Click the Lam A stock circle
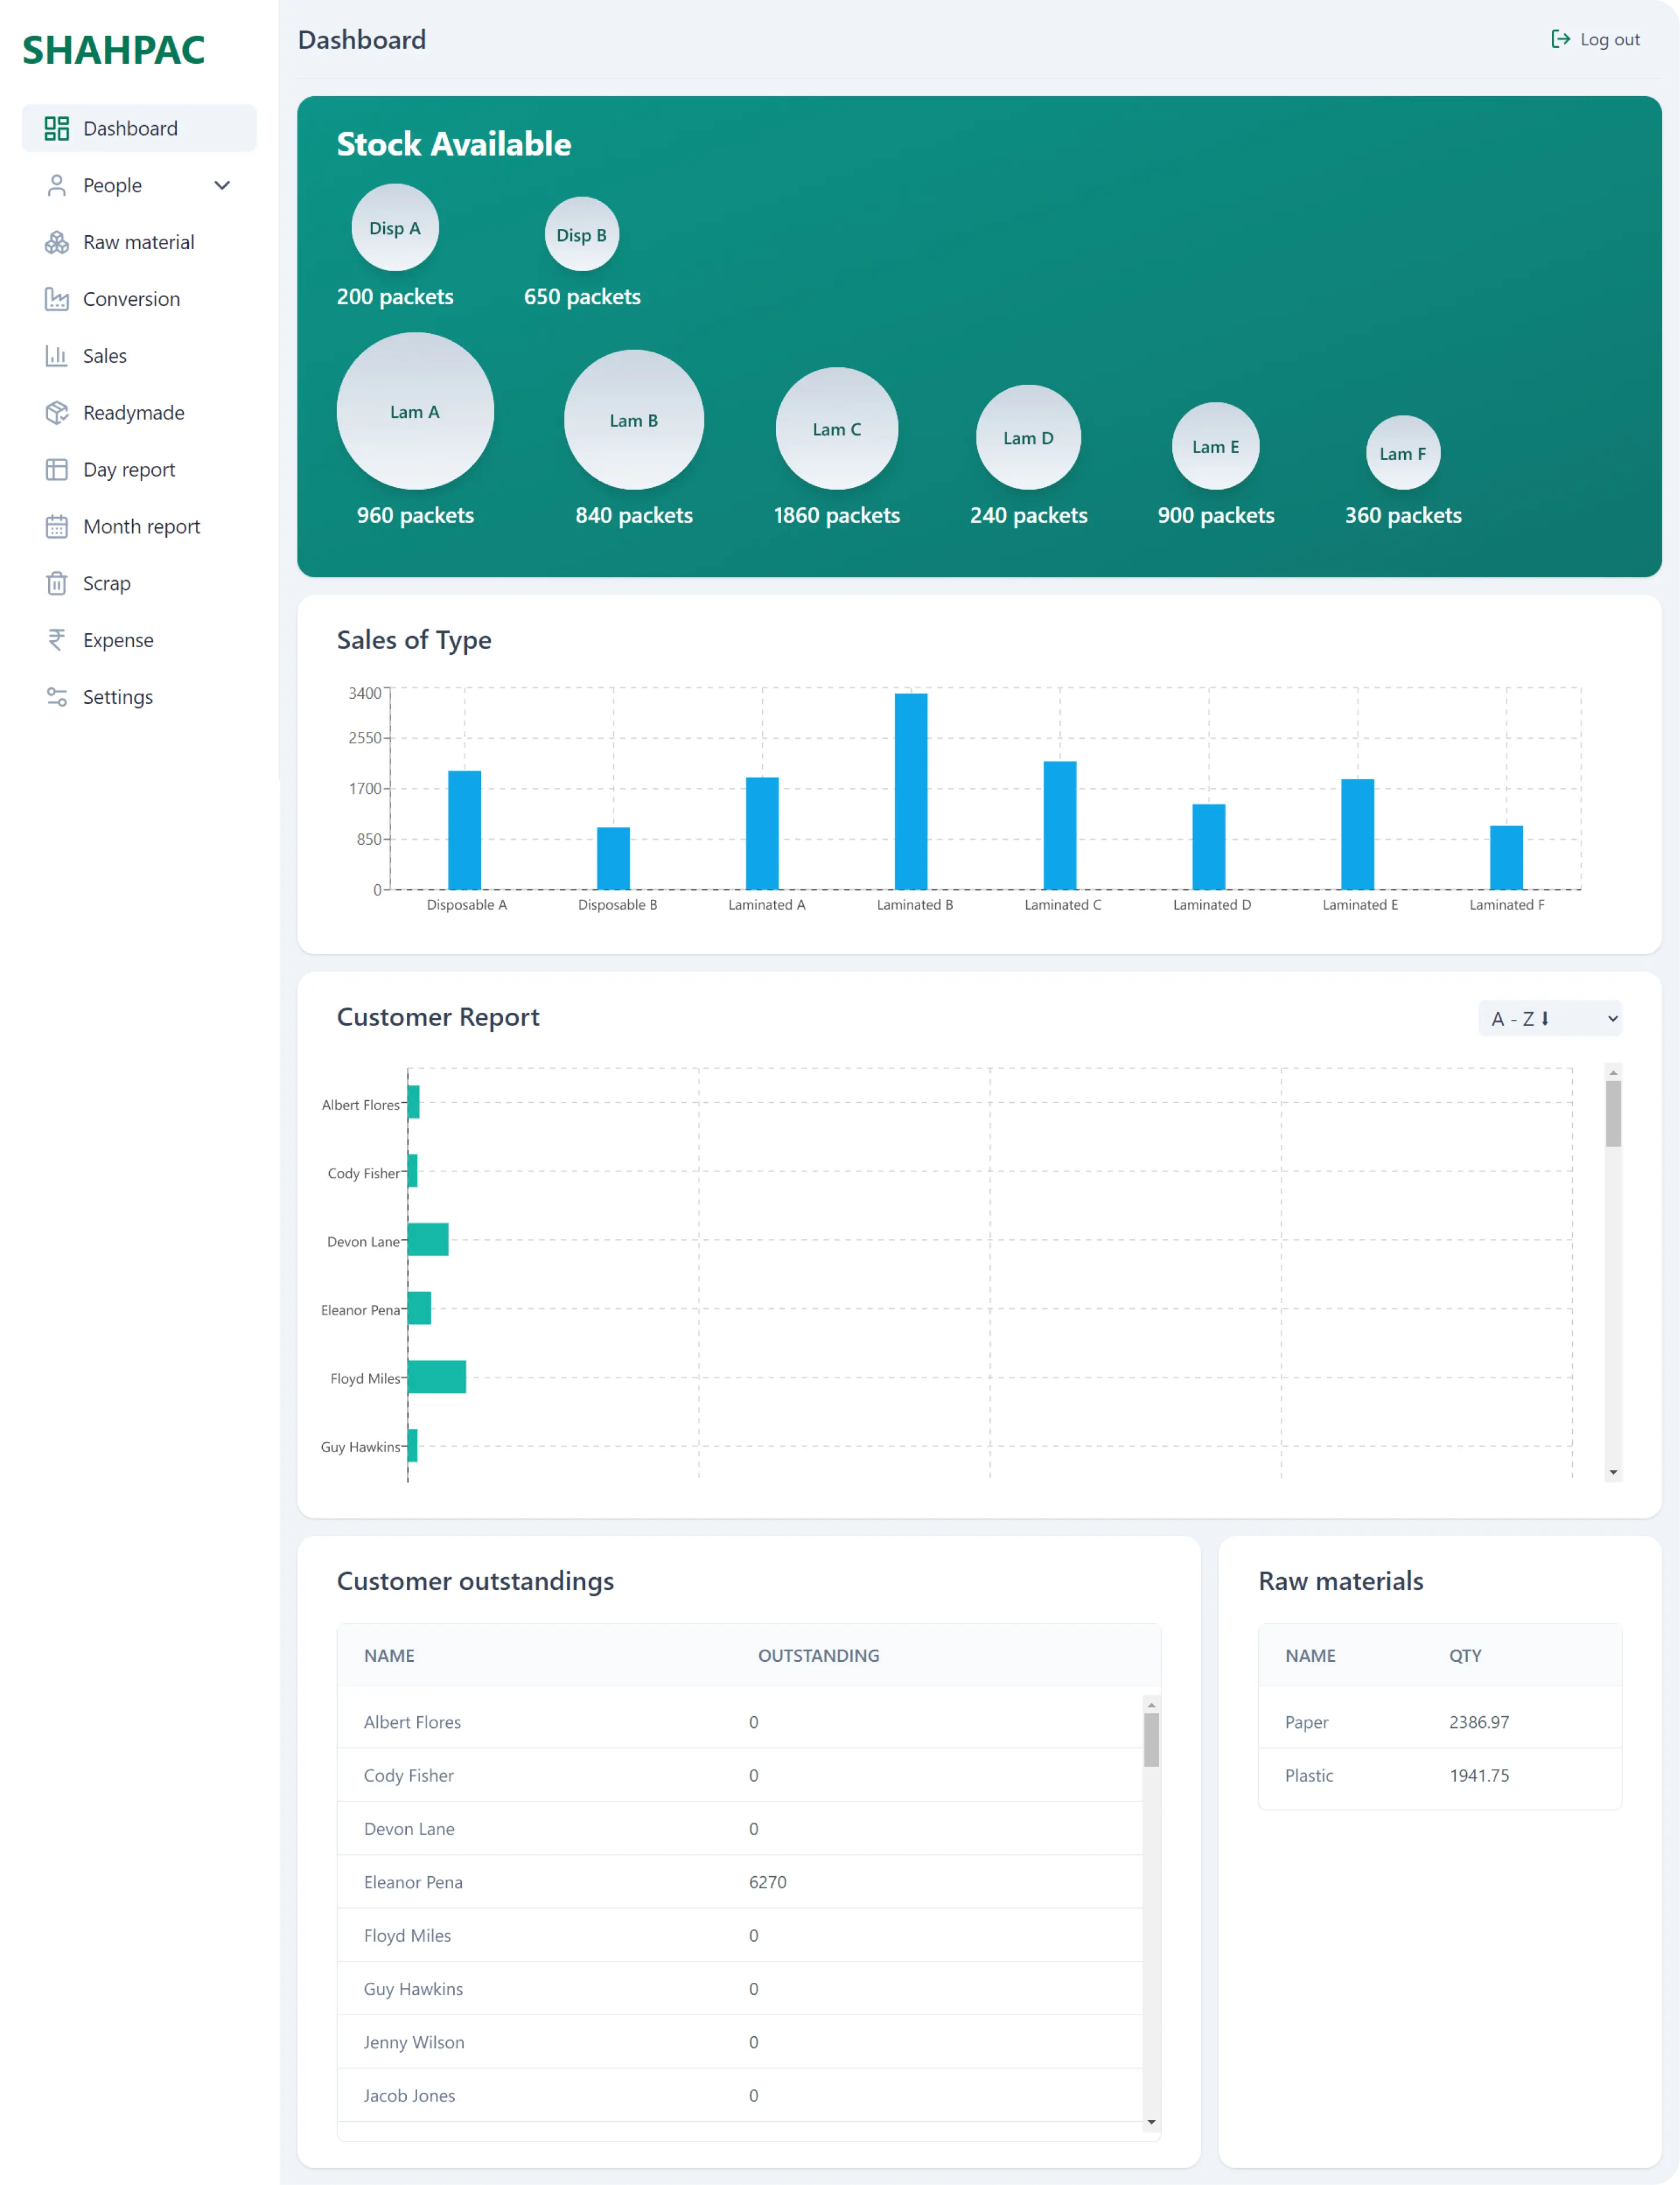This screenshot has width=1680, height=2185. pyautogui.click(x=415, y=411)
